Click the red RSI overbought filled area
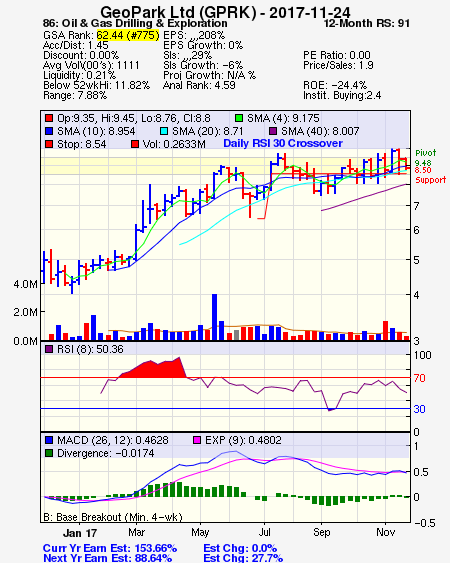The image size is (450, 563). (154, 368)
